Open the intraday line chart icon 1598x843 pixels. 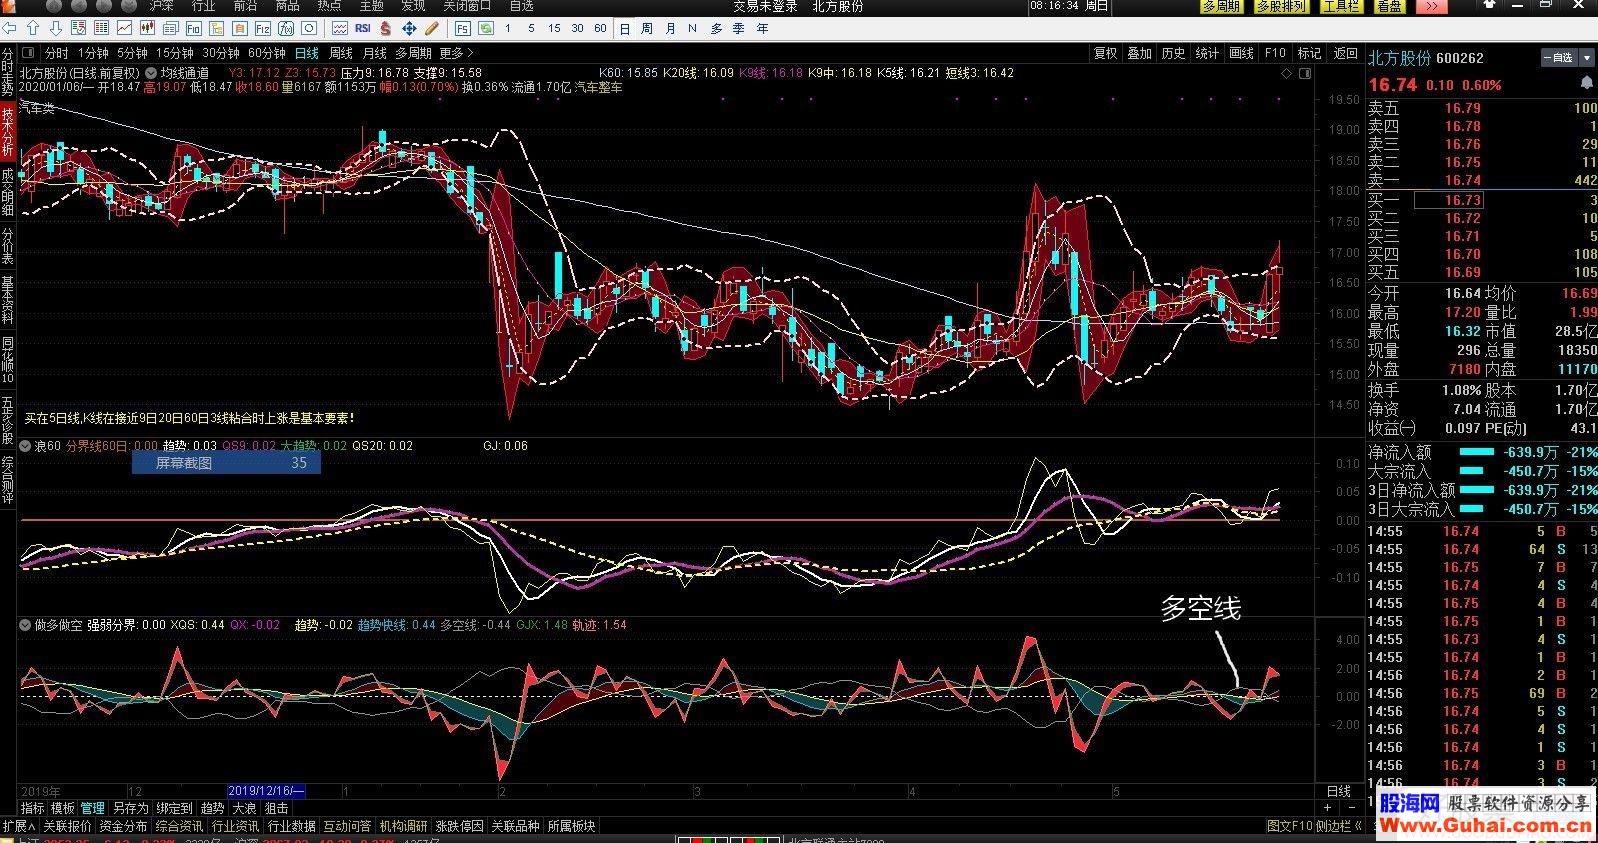124,28
